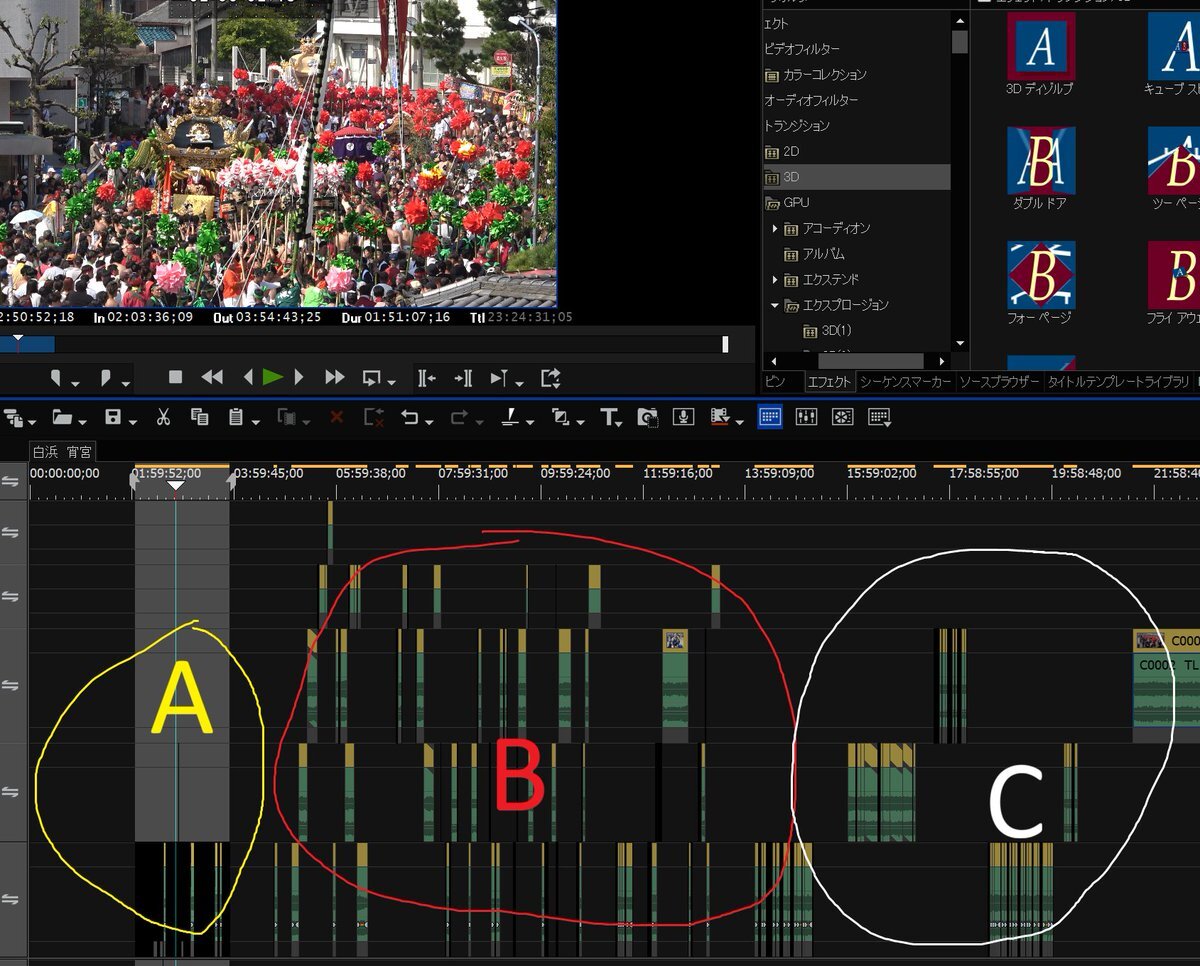Toggle the palette display button
Image resolution: width=1200 pixels, height=966 pixels.
[879, 417]
